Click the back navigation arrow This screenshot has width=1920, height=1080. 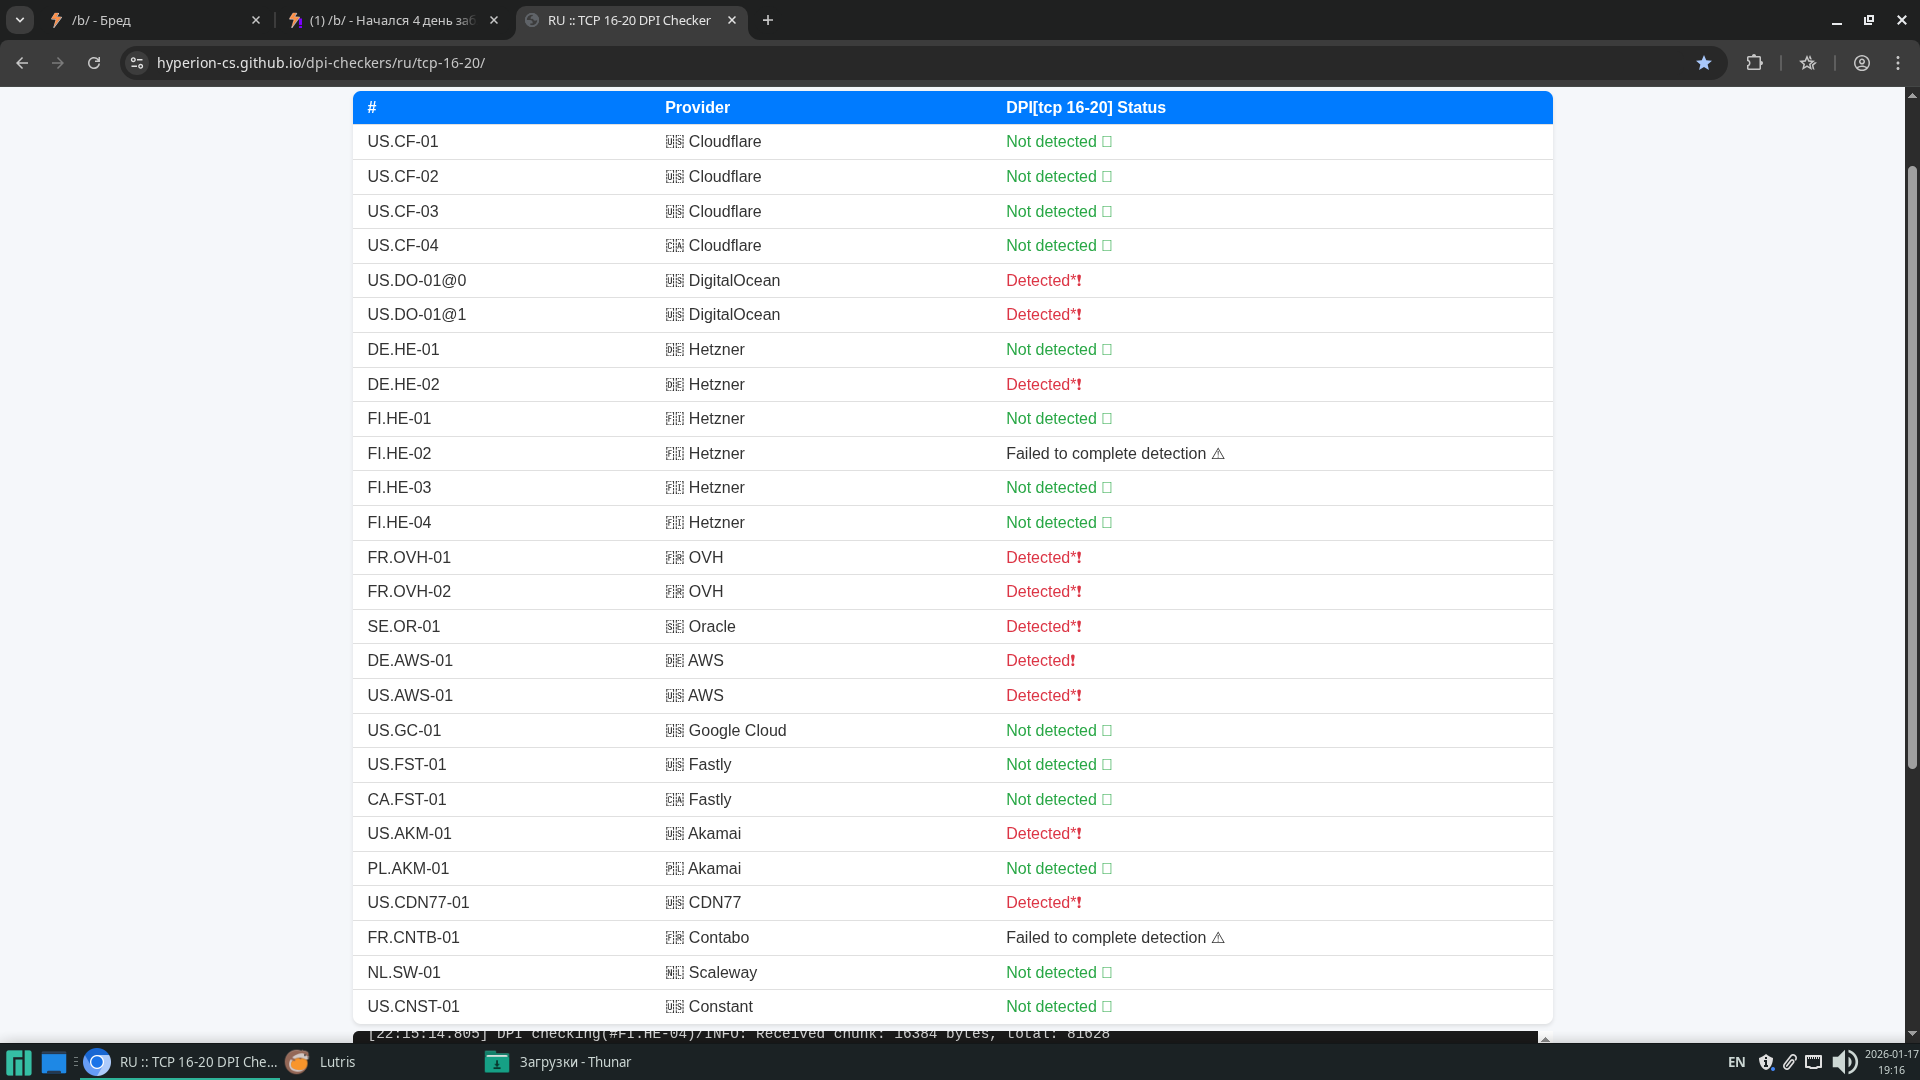point(22,63)
